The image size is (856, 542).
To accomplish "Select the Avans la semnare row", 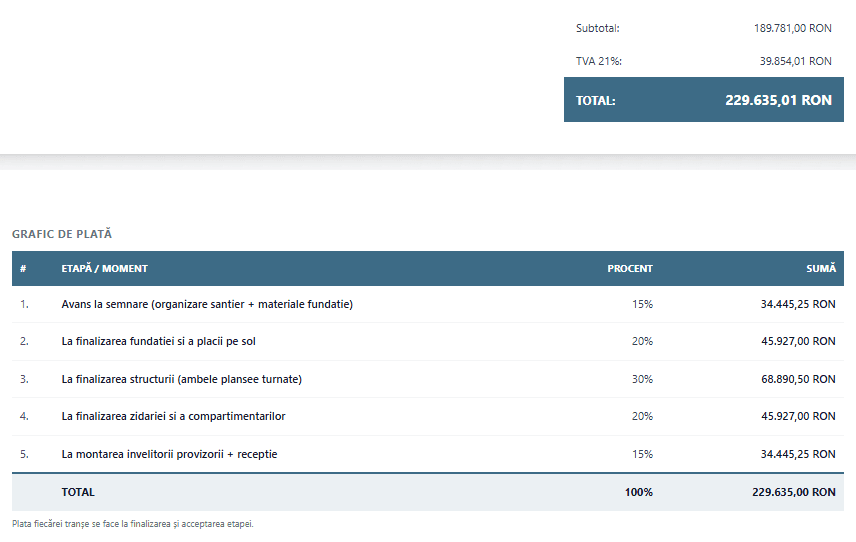I will point(428,304).
